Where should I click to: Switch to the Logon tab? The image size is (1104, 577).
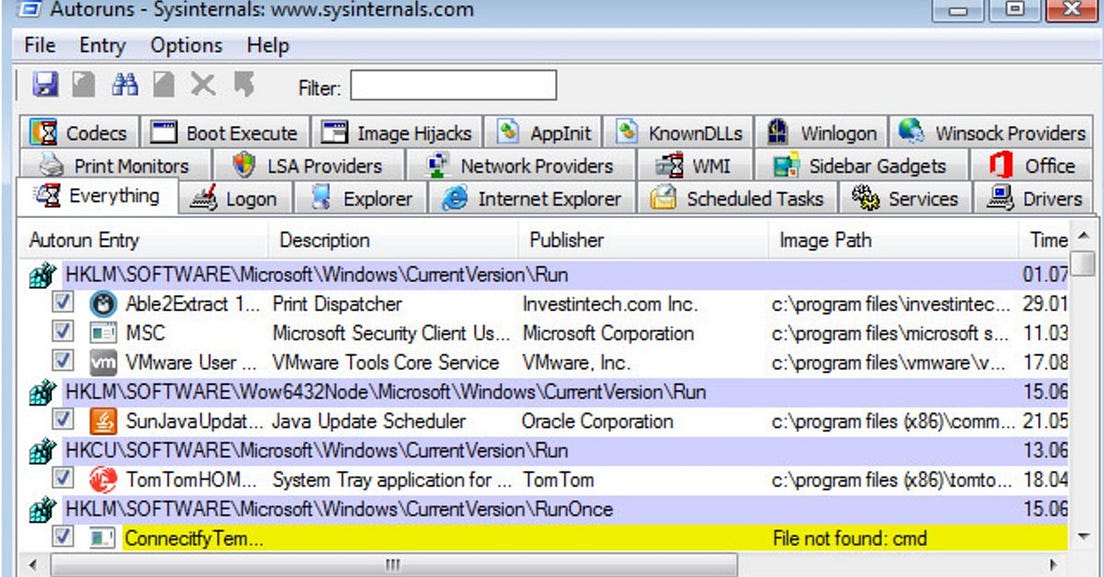[x=234, y=198]
